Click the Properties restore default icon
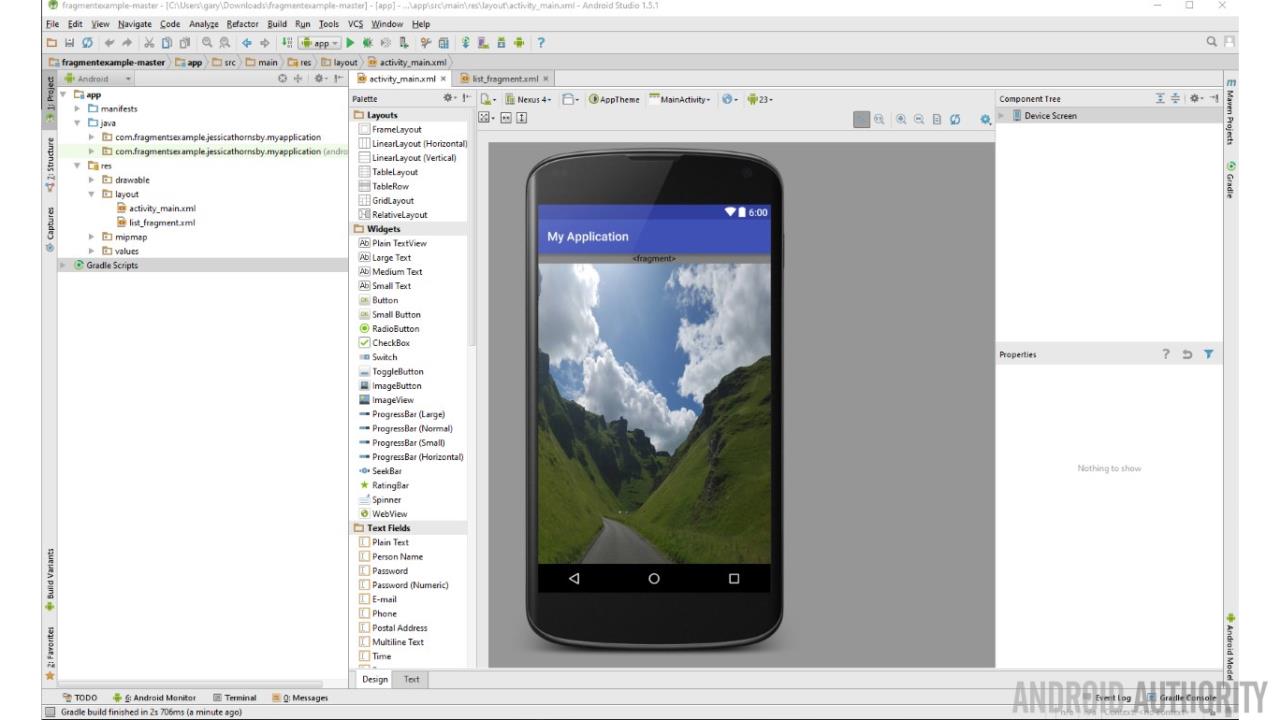This screenshot has width=1280, height=720. coord(1187,354)
